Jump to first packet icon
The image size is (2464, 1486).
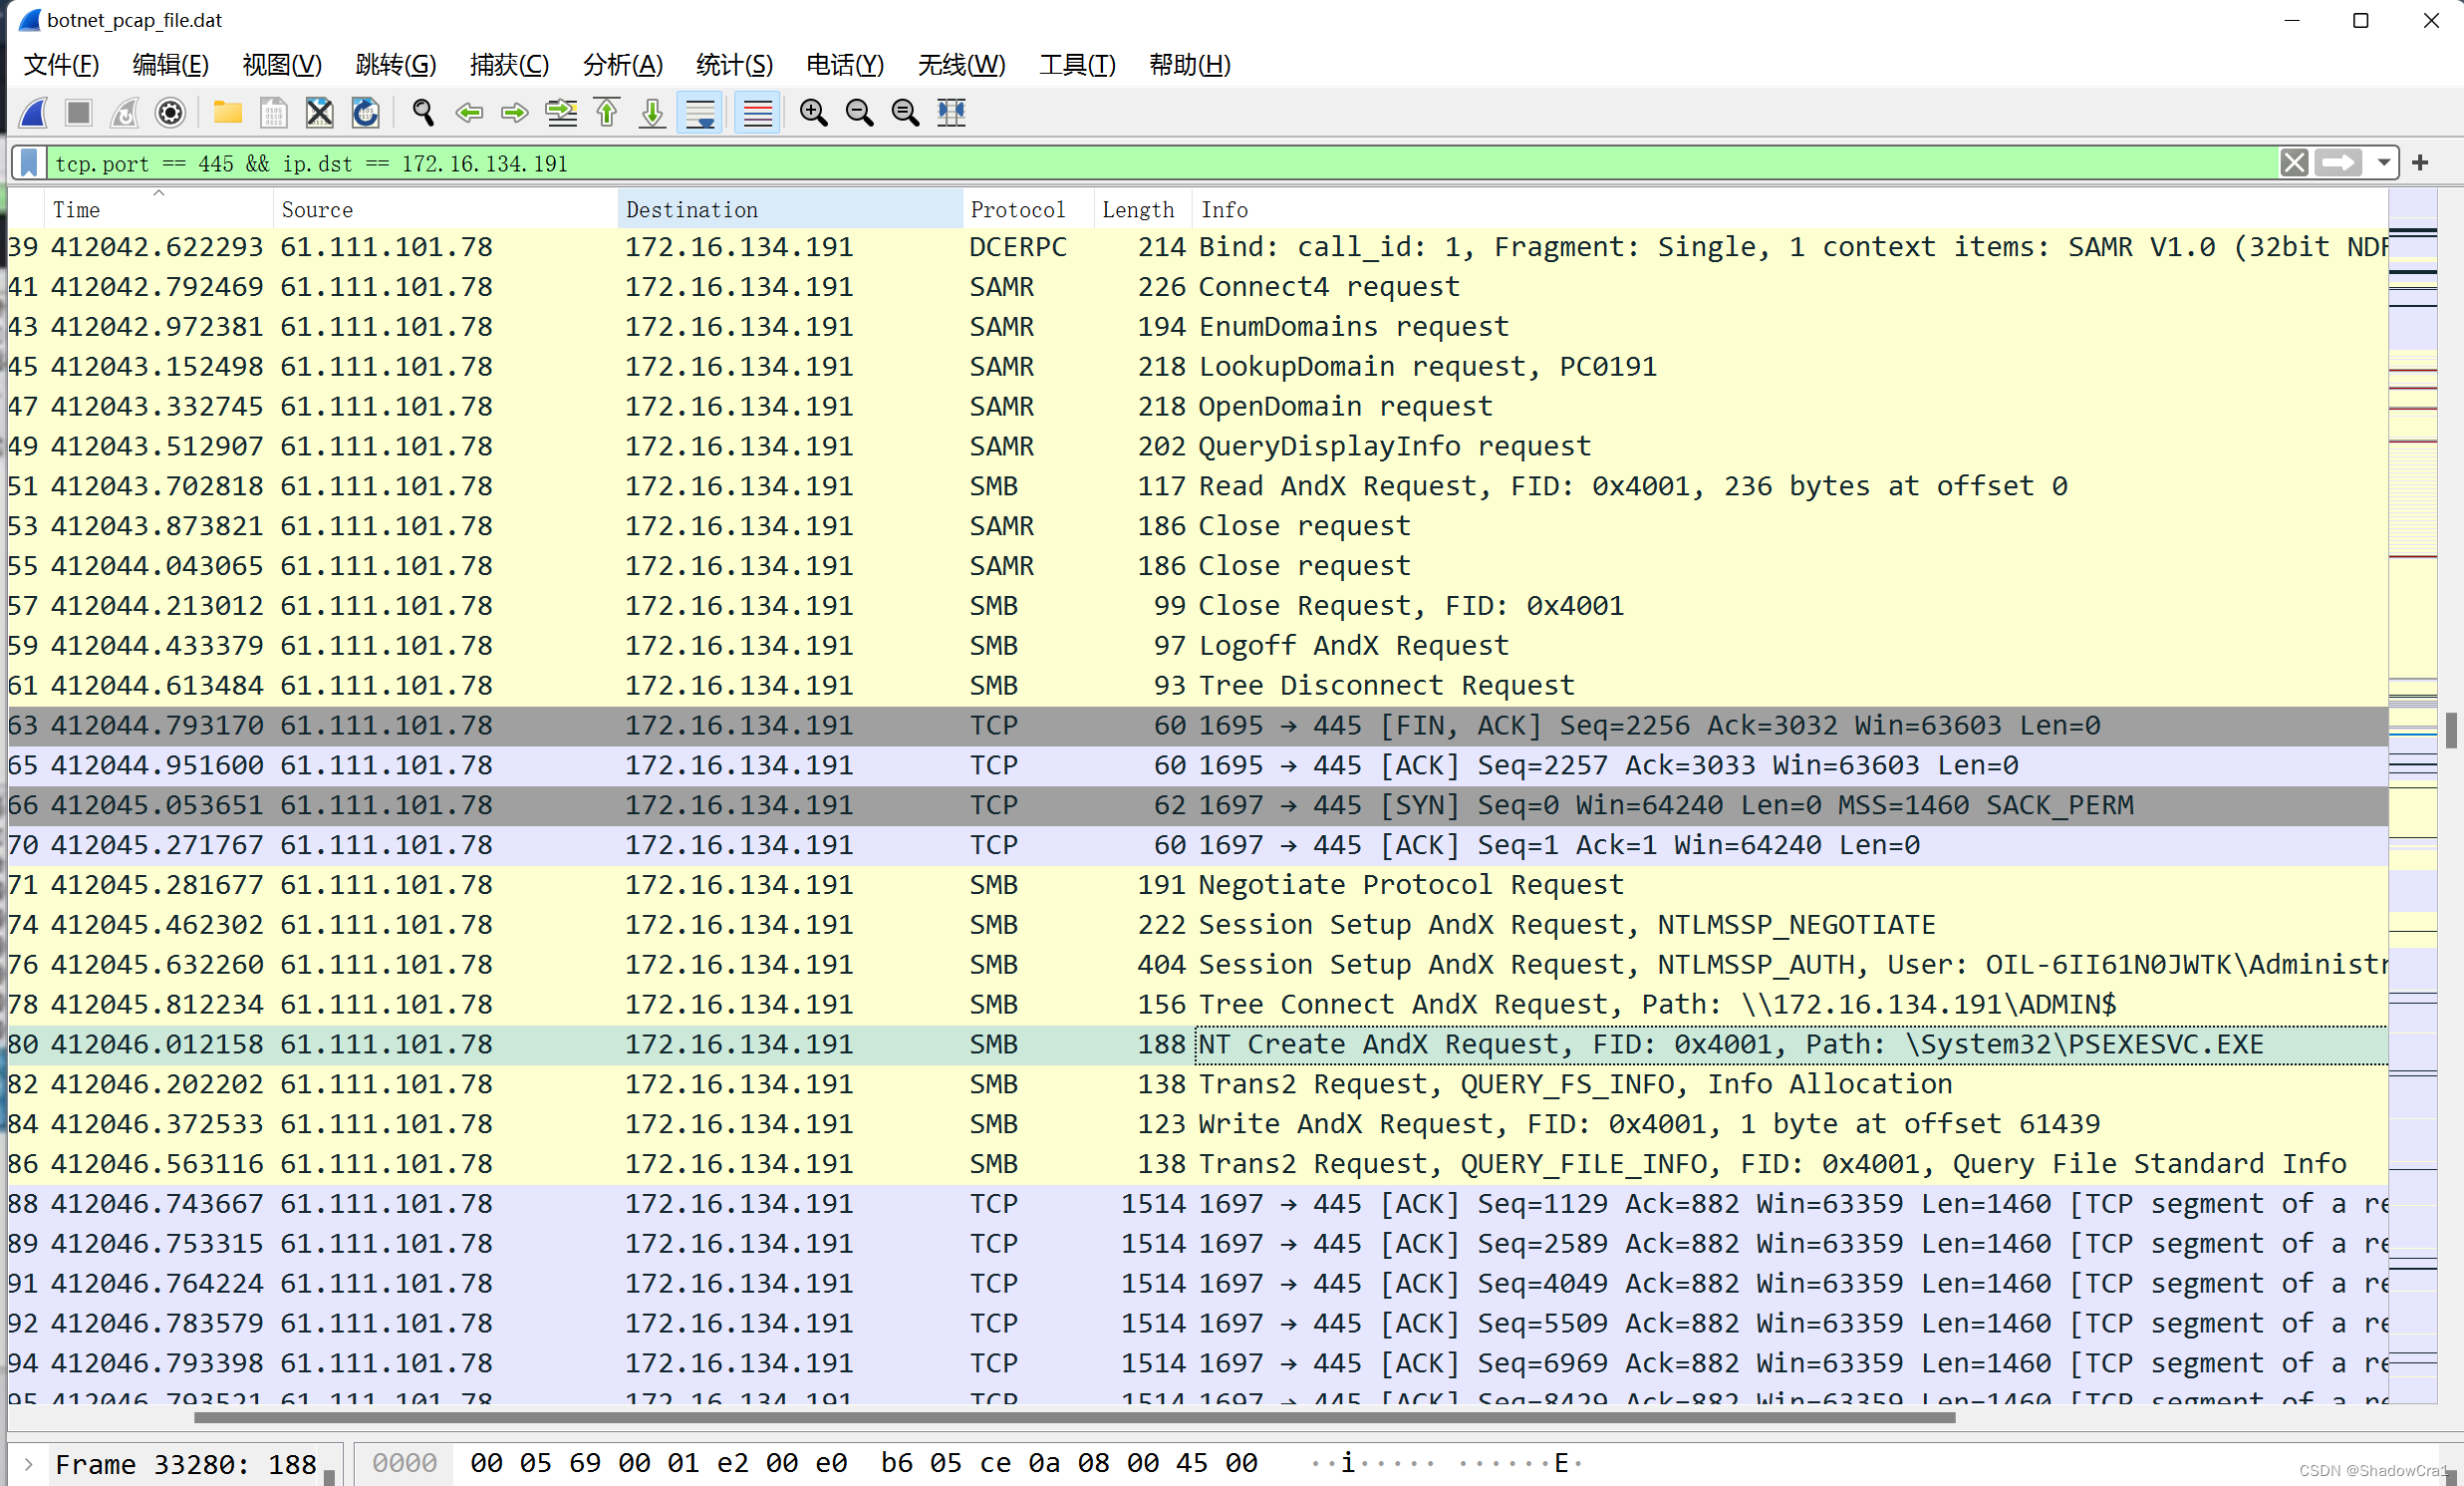pyautogui.click(x=607, y=112)
